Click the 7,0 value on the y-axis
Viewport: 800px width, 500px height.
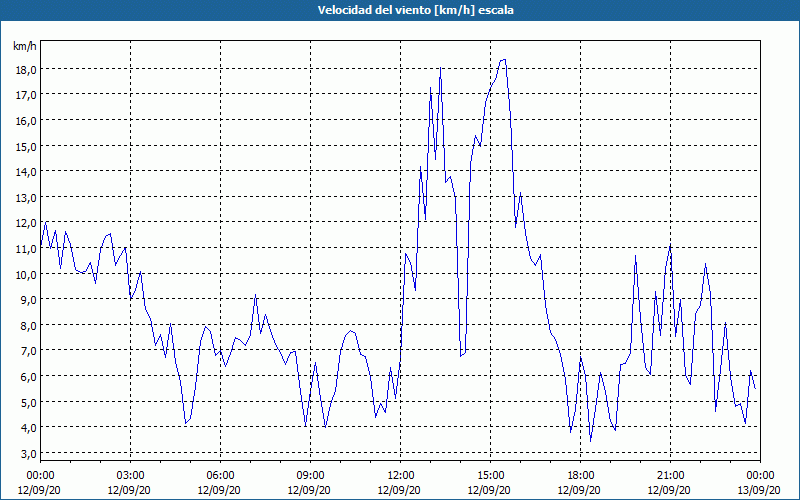pyautogui.click(x=28, y=351)
